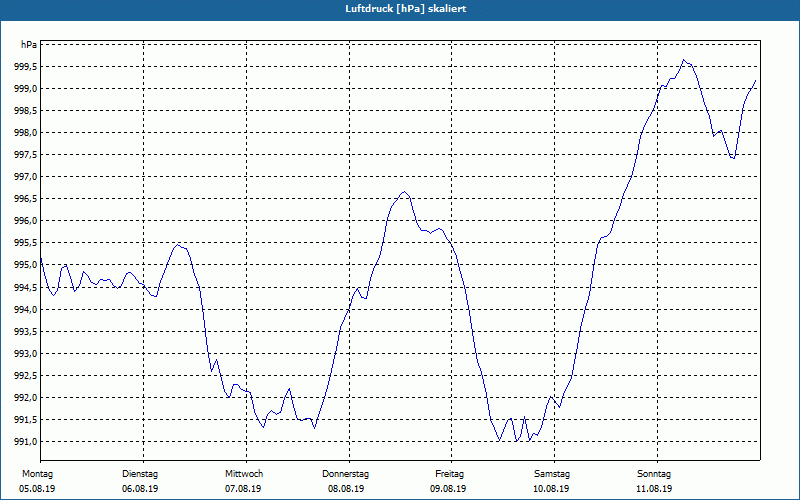800x500 pixels.
Task: Select the 'hPa' axis unit label
Action: coord(29,45)
